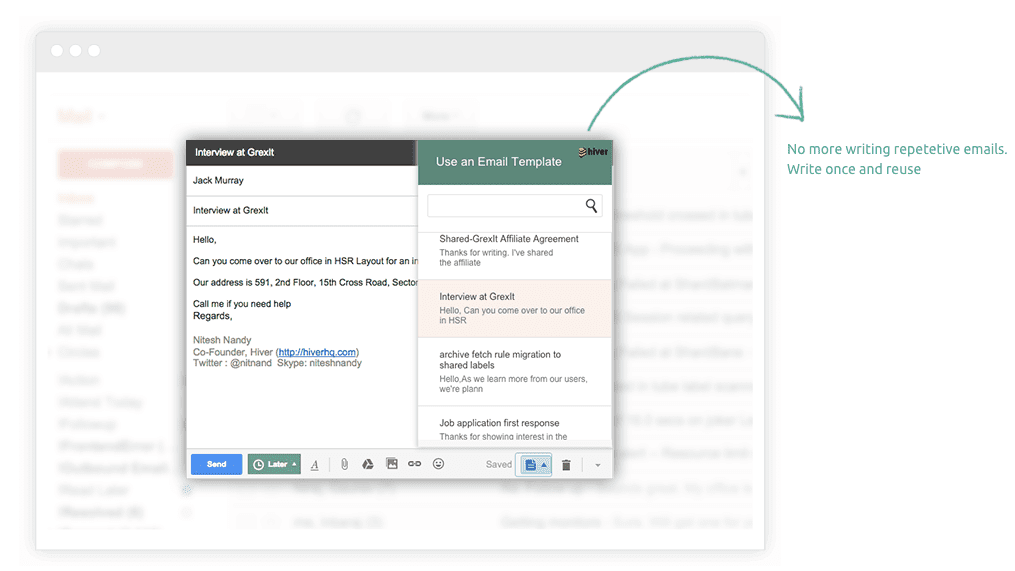
Task: Click the Saved draft status label
Action: pyautogui.click(x=498, y=465)
